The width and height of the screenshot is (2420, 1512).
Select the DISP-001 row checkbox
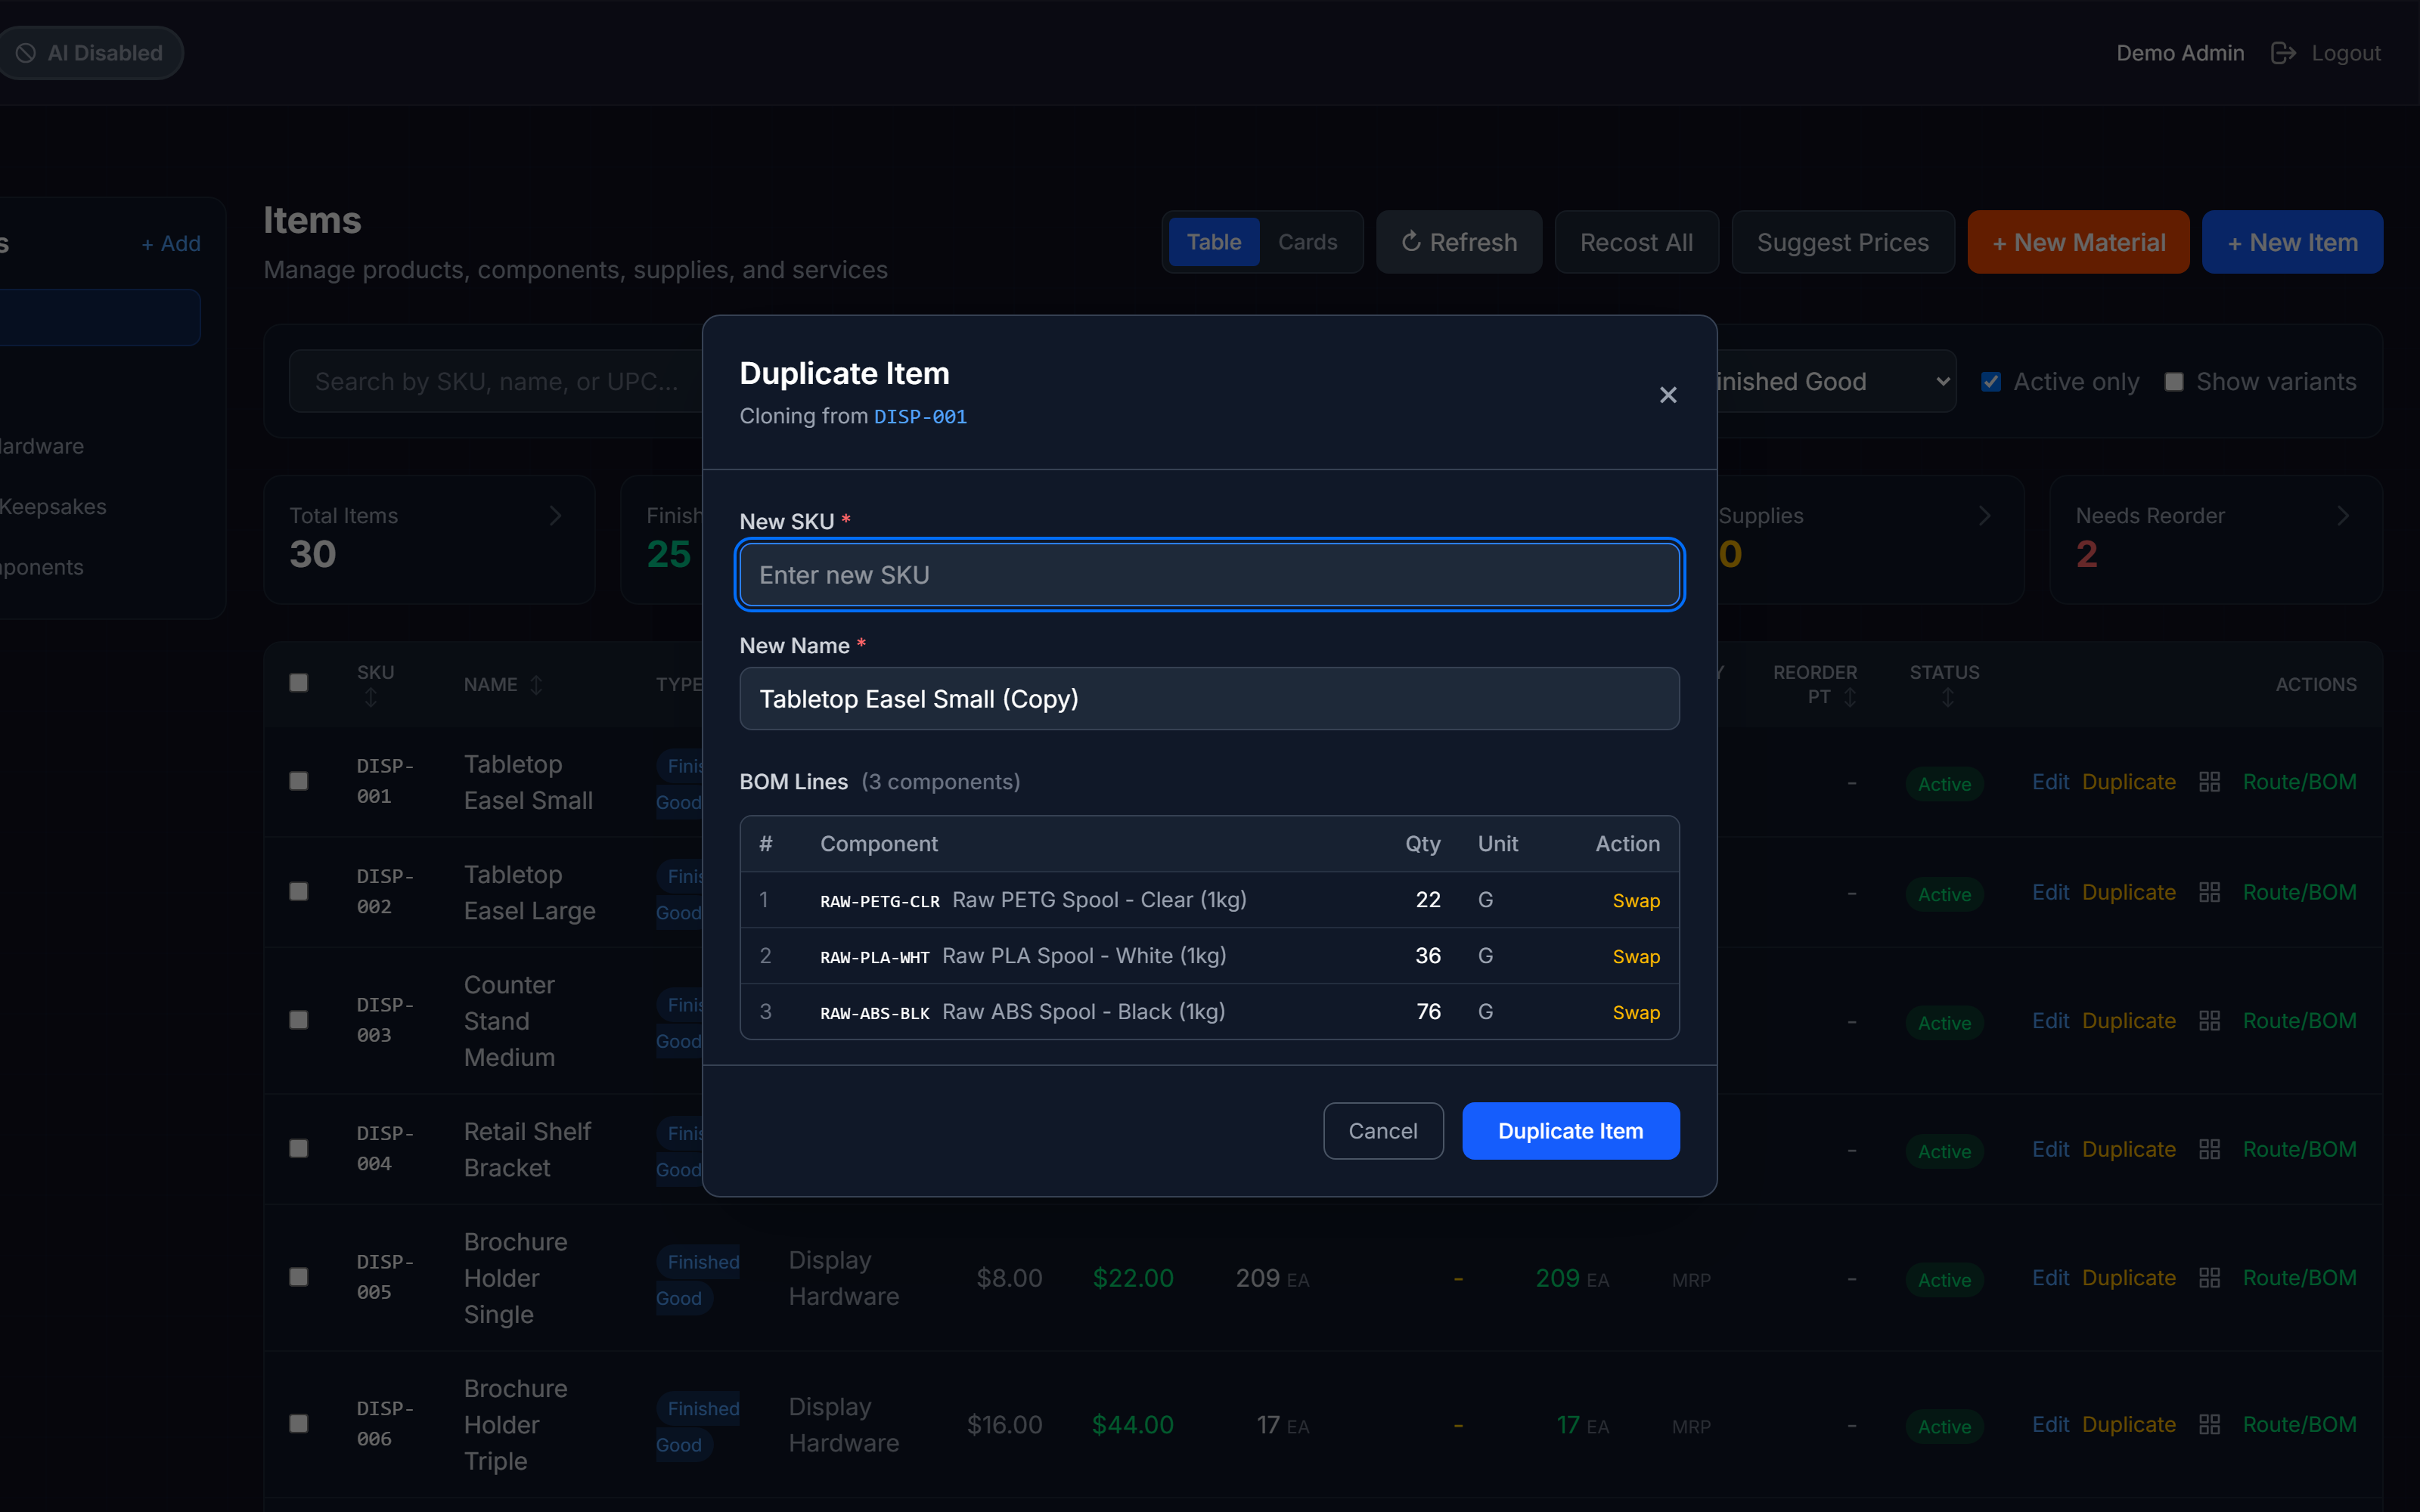click(x=298, y=781)
